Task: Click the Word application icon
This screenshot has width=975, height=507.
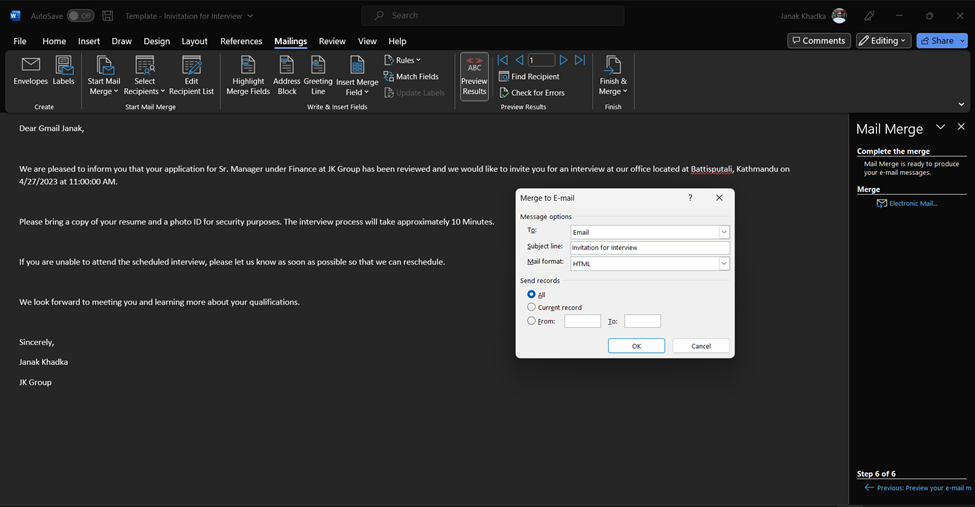Action: point(16,16)
